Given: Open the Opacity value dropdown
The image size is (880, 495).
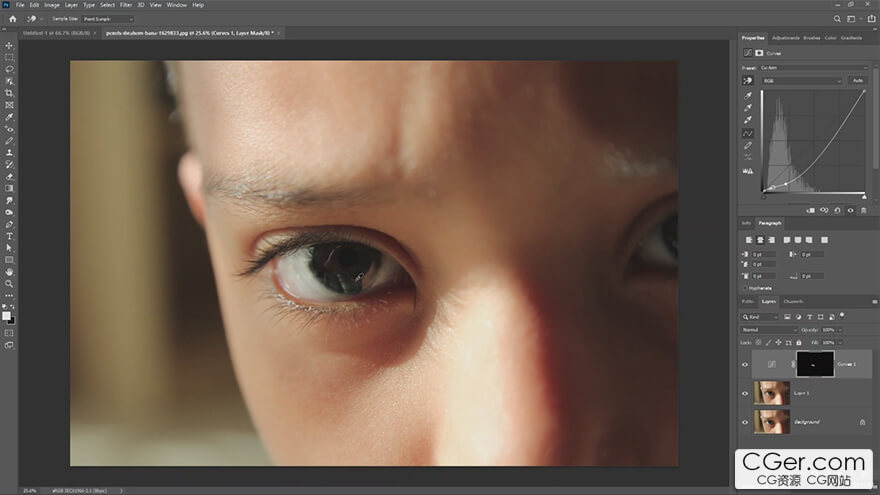Looking at the screenshot, I should coord(840,330).
